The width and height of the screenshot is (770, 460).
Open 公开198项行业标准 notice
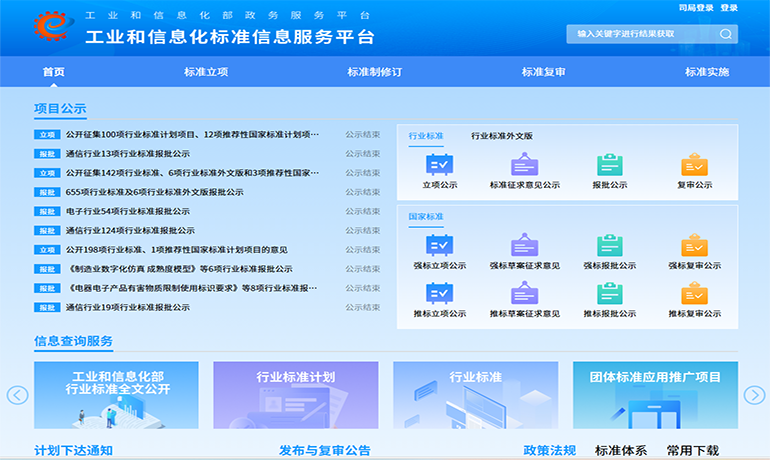pos(176,249)
